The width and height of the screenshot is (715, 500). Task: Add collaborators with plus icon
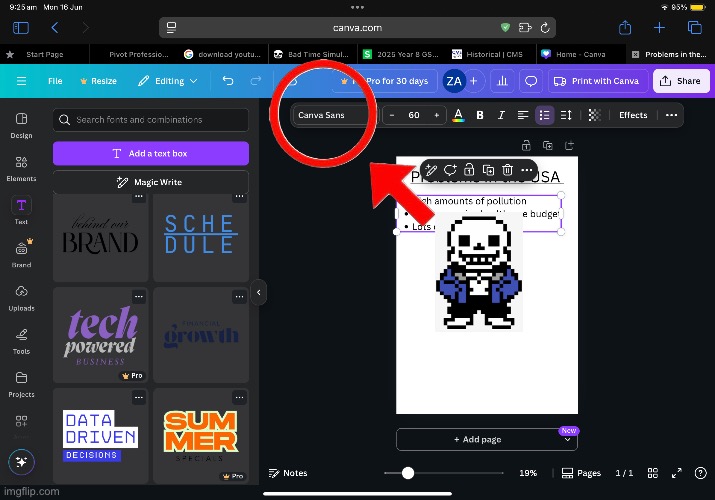coord(474,81)
